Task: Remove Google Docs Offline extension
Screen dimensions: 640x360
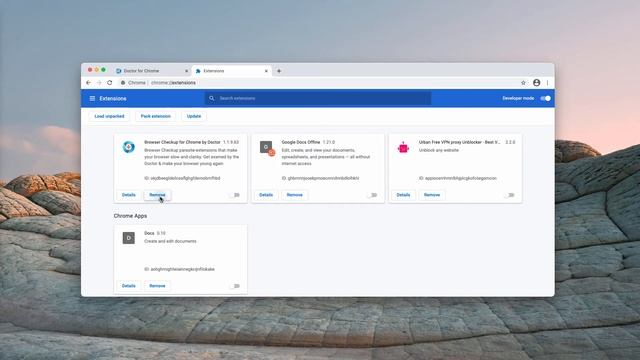Action: 295,195
